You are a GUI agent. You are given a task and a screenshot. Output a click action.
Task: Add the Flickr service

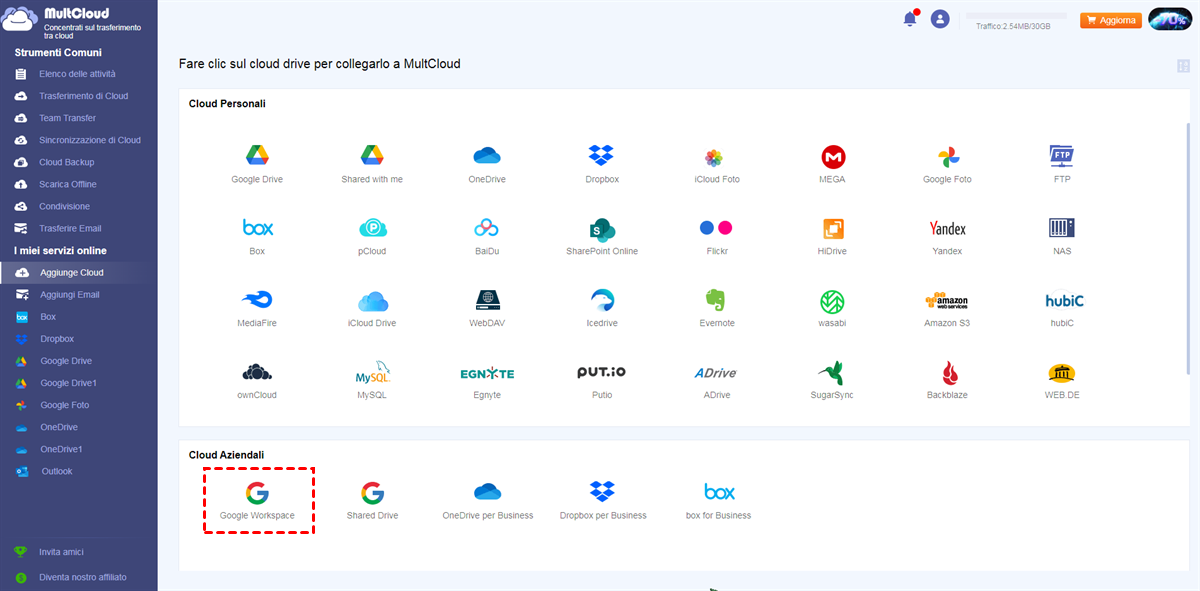tap(716, 228)
